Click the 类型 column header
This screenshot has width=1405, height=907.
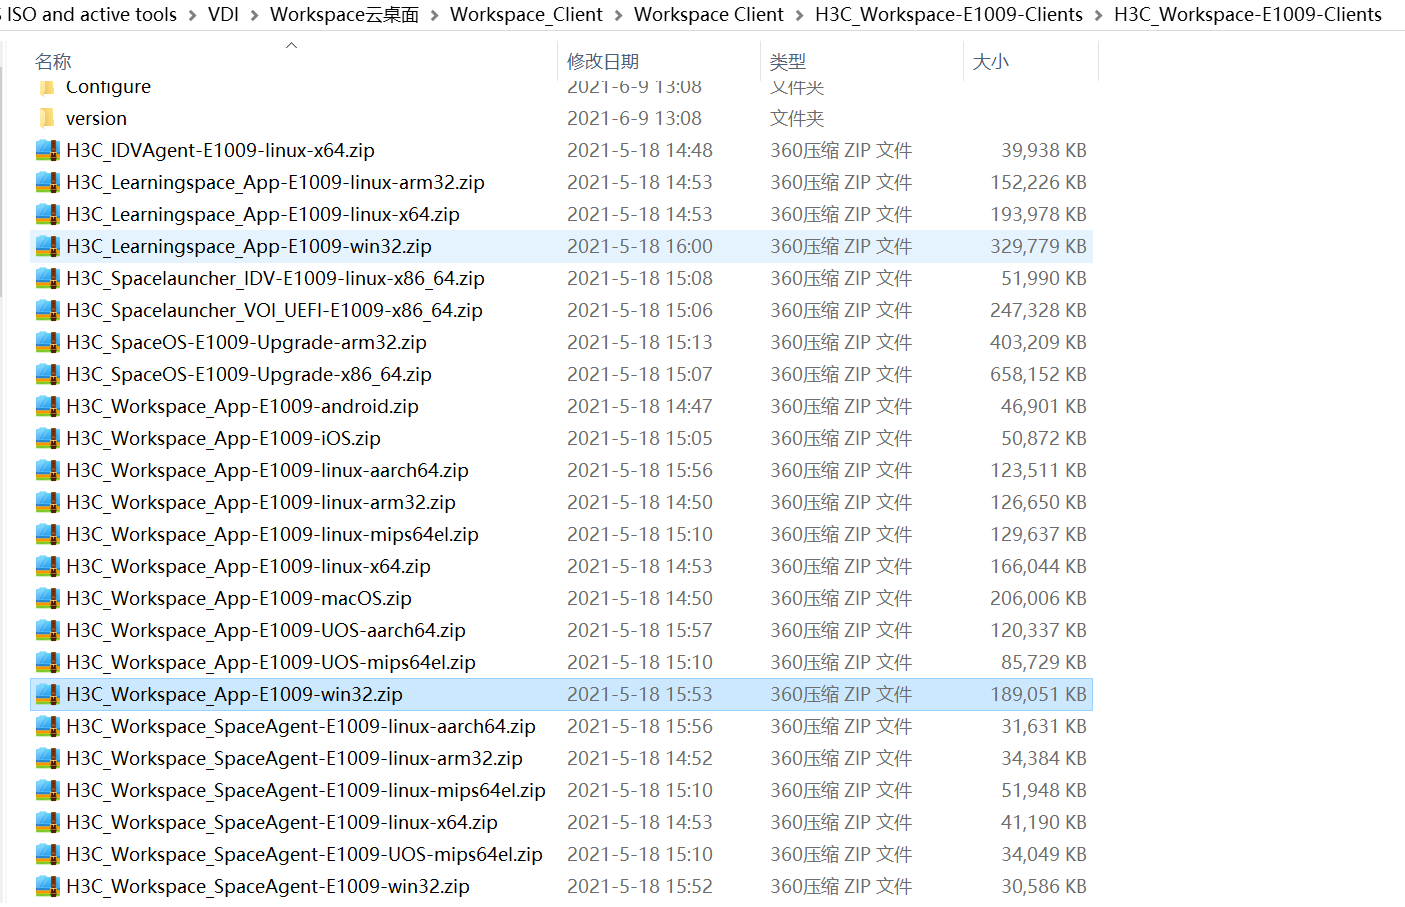tap(788, 62)
